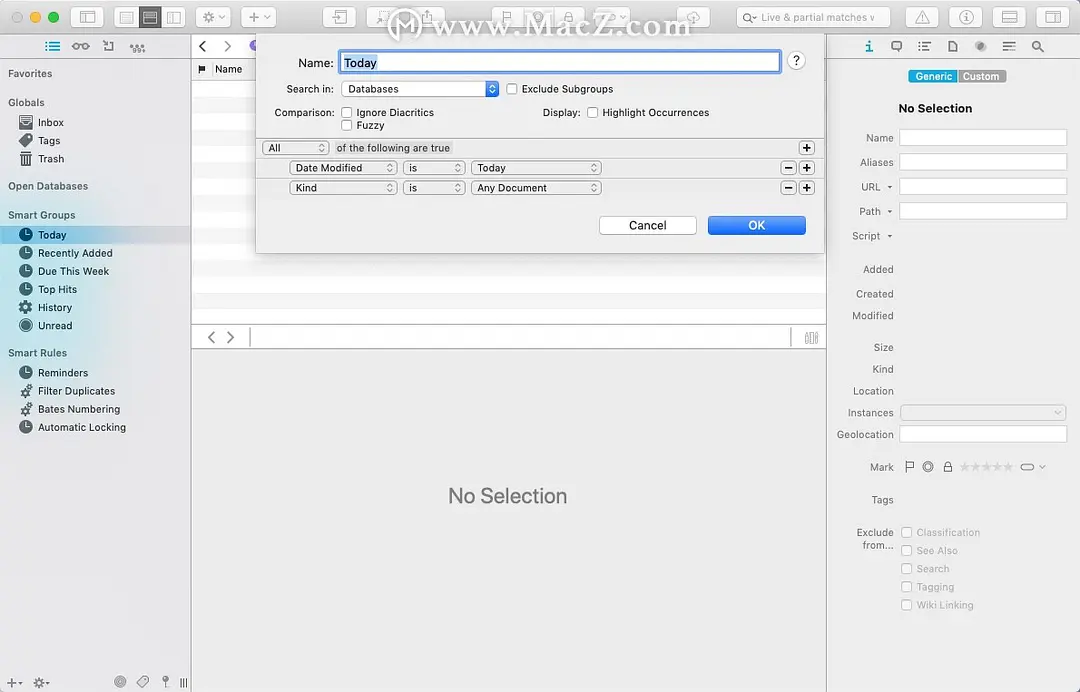Select the Recently Added smart group

click(75, 253)
